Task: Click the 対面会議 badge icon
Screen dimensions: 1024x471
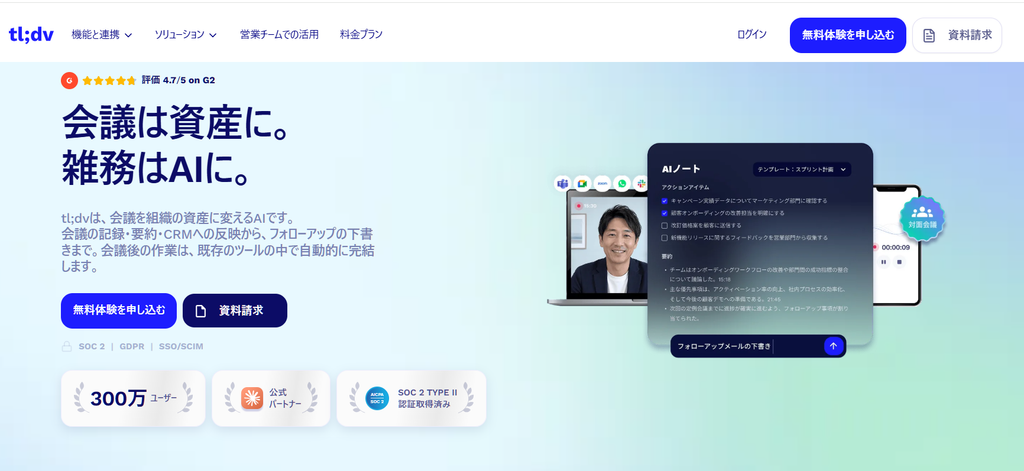Action: 921,218
